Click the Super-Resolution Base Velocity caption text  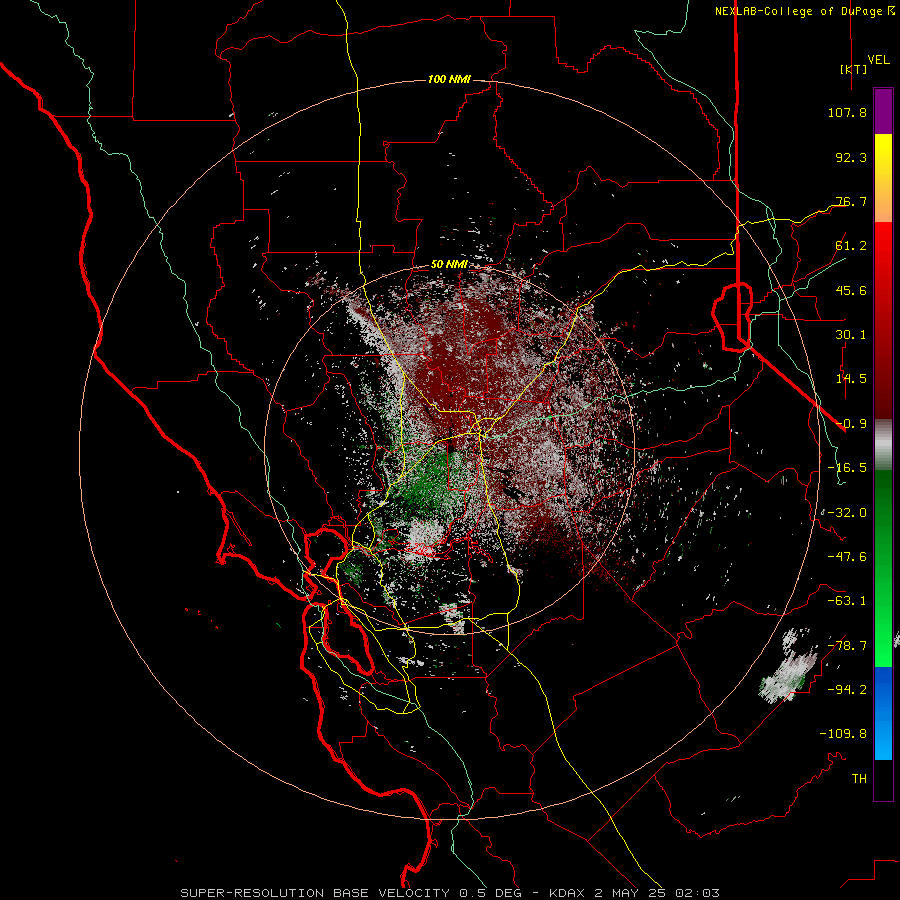[449, 893]
